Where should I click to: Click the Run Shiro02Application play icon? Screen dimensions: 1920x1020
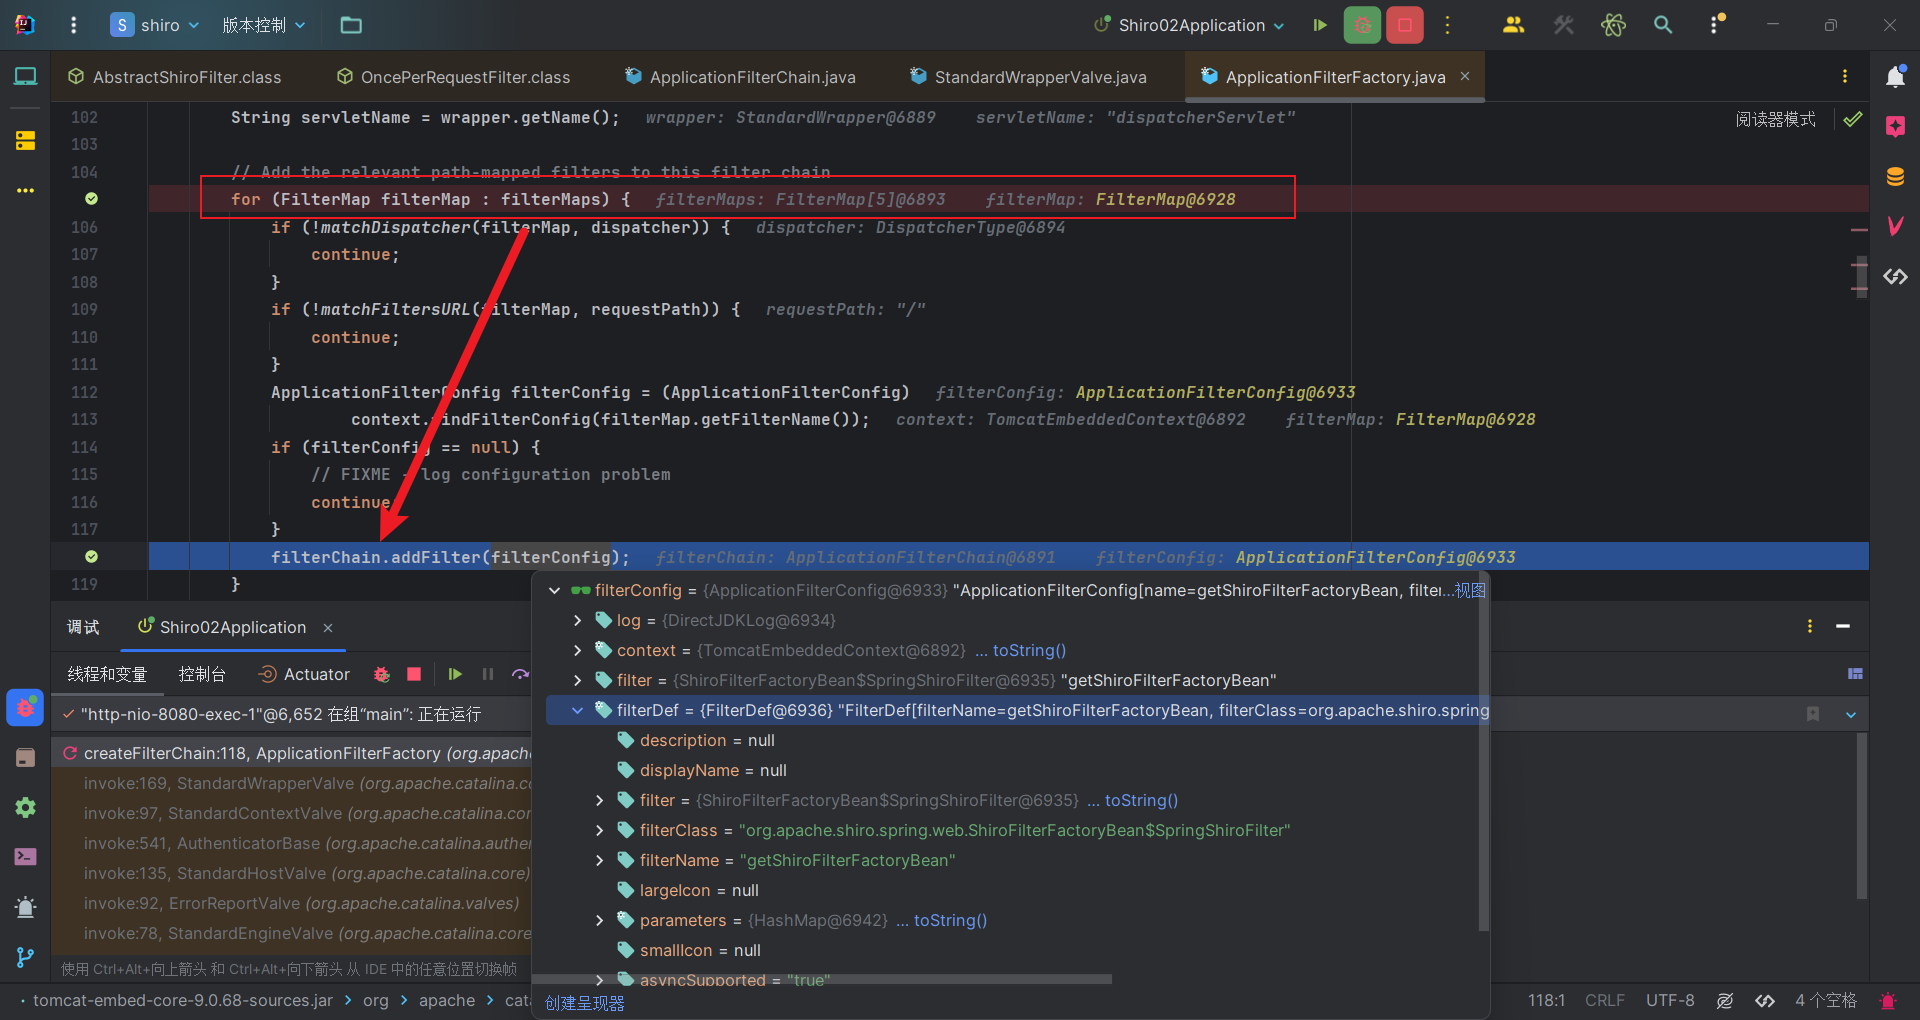coord(1320,25)
